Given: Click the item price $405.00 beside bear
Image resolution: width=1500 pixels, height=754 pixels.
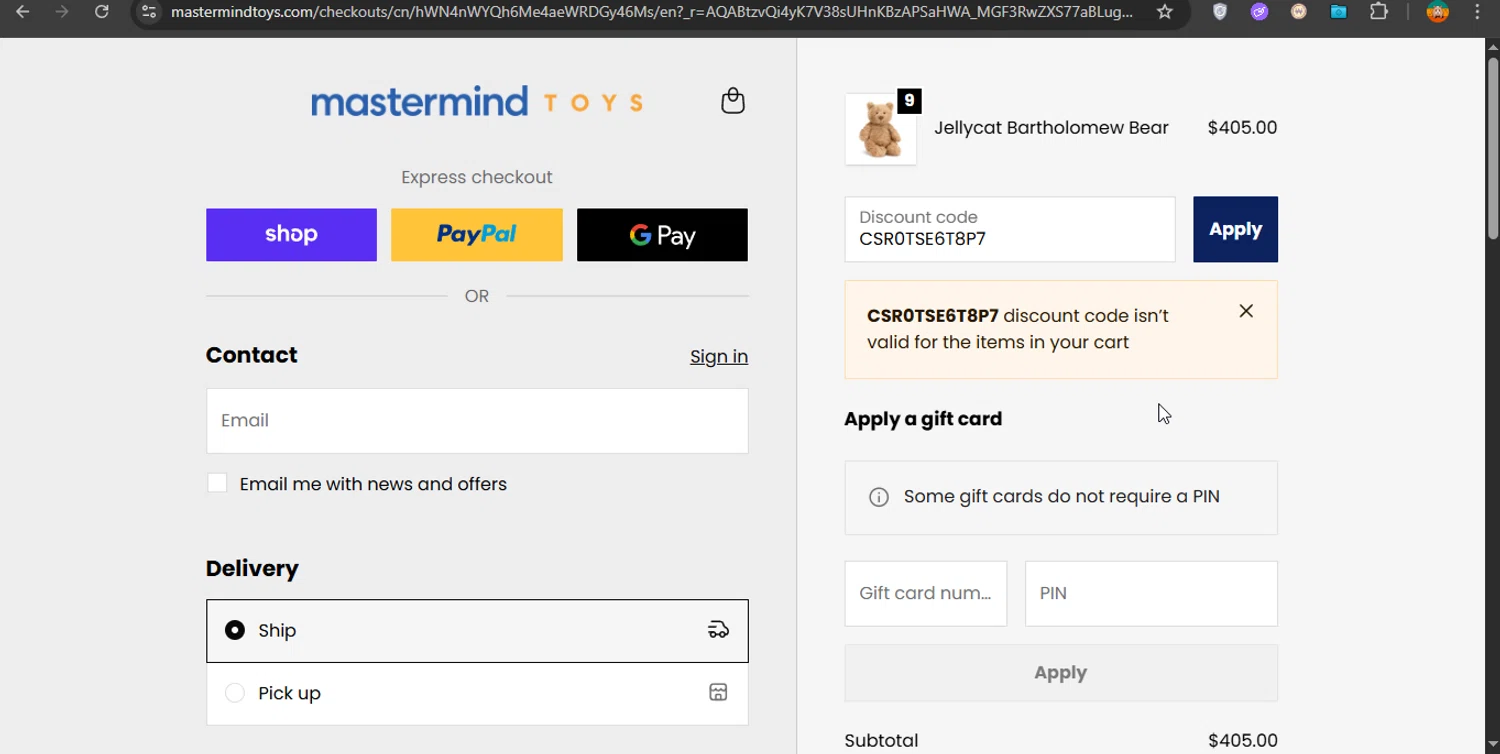Looking at the screenshot, I should (x=1242, y=128).
